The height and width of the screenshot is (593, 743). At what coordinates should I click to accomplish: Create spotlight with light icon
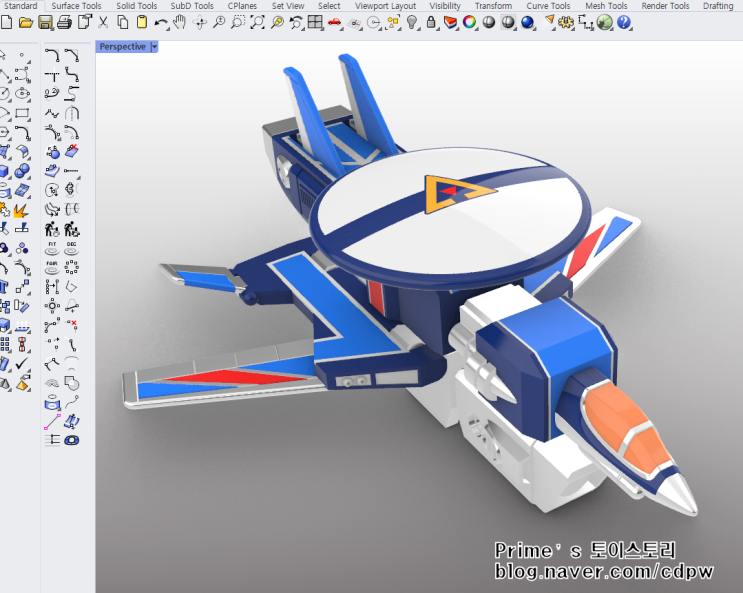tap(549, 21)
